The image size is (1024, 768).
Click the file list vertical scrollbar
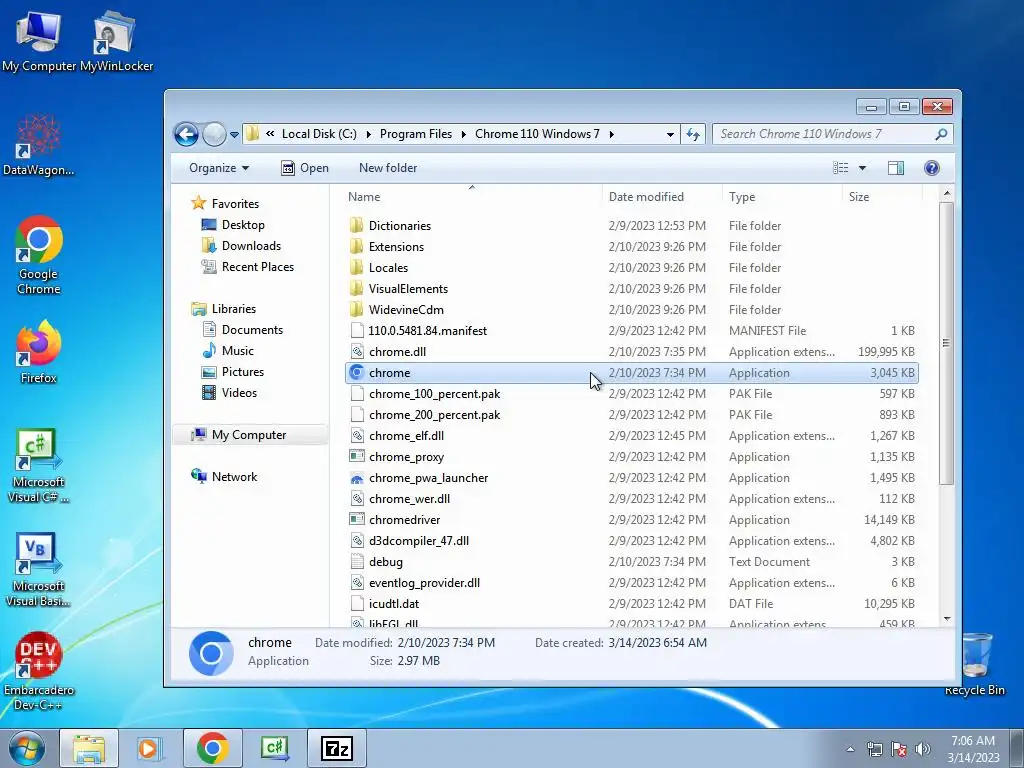click(946, 343)
